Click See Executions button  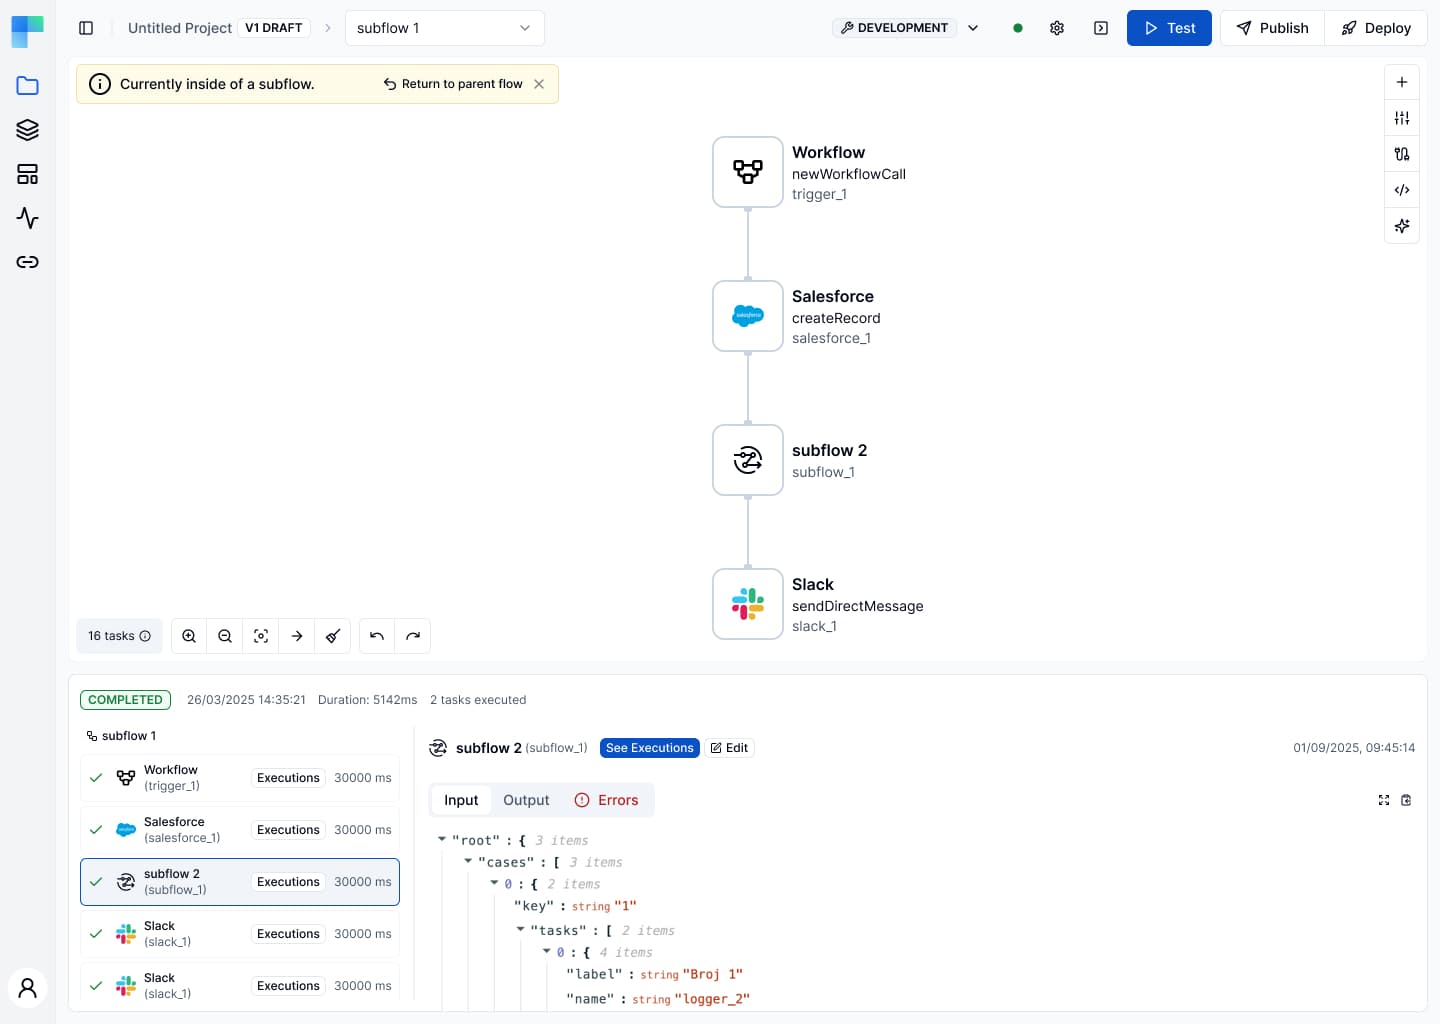[650, 748]
